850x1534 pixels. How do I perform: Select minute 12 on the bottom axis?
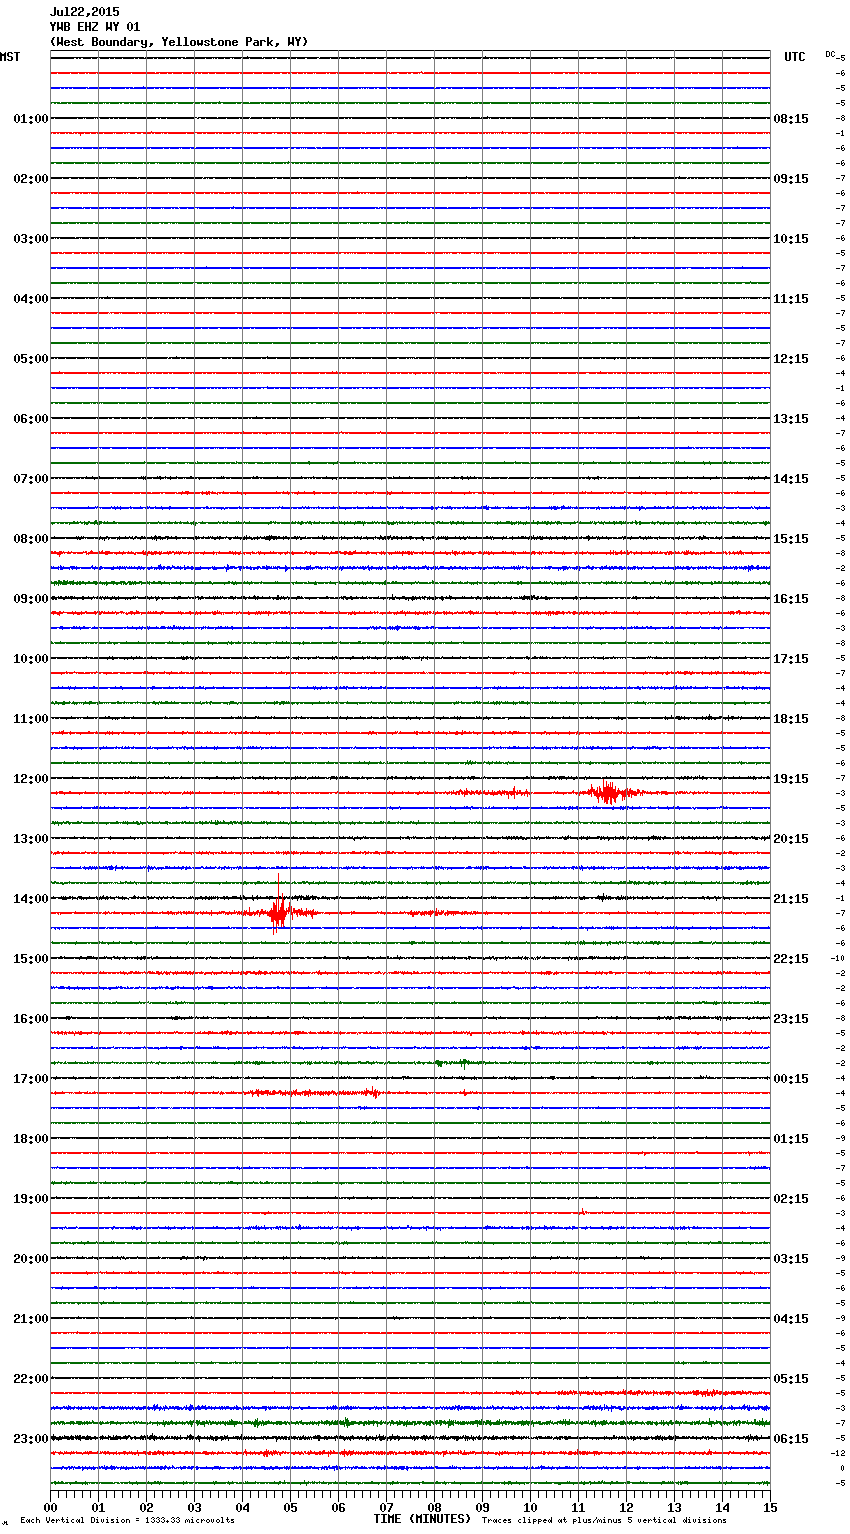click(x=627, y=1508)
